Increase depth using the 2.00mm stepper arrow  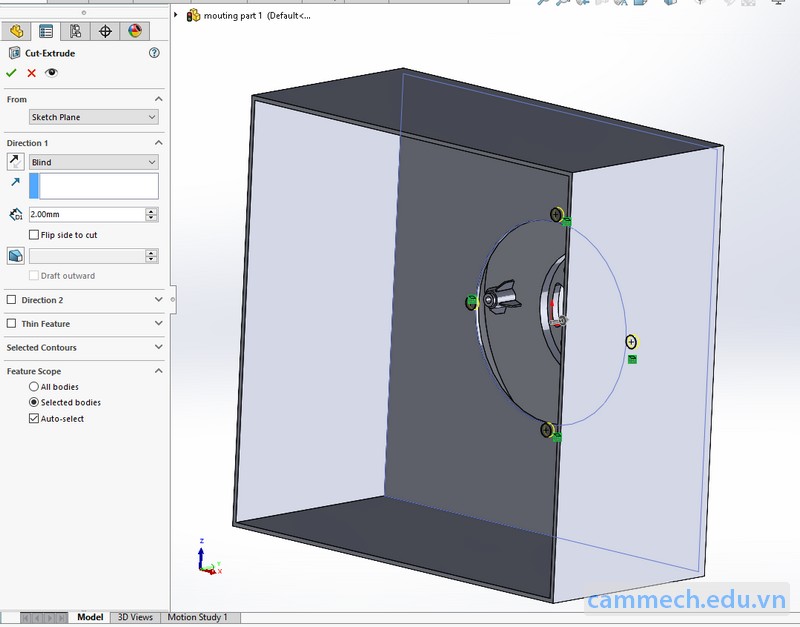pyautogui.click(x=151, y=210)
